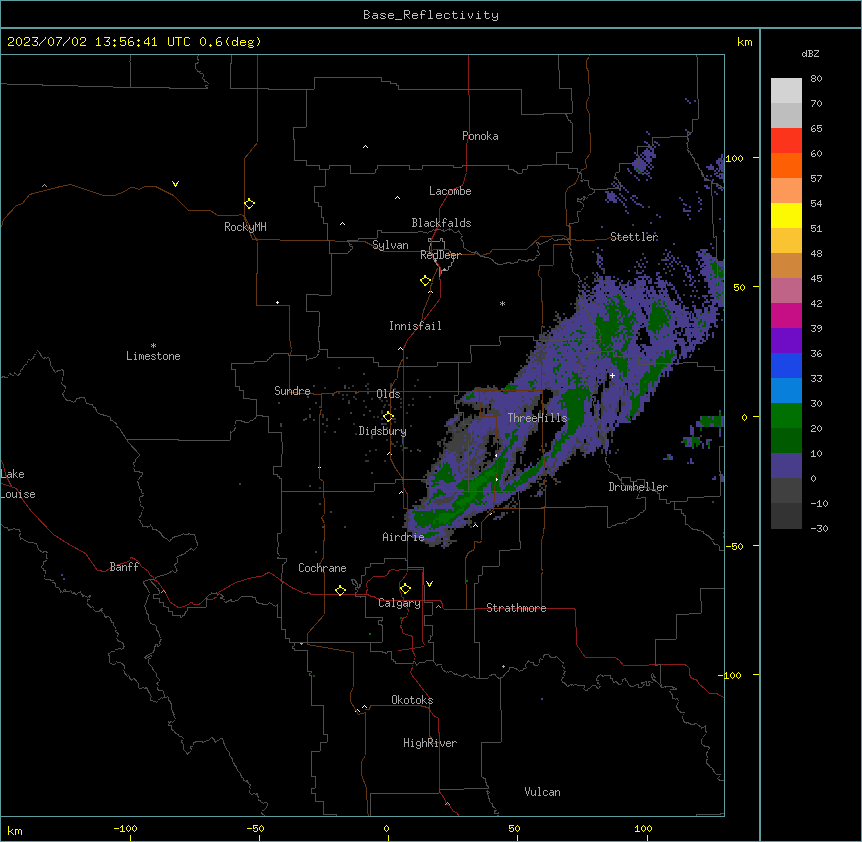This screenshot has height=842, width=862.
Task: Click the yellow diamond marker above Calgary
Action: pyautogui.click(x=405, y=589)
